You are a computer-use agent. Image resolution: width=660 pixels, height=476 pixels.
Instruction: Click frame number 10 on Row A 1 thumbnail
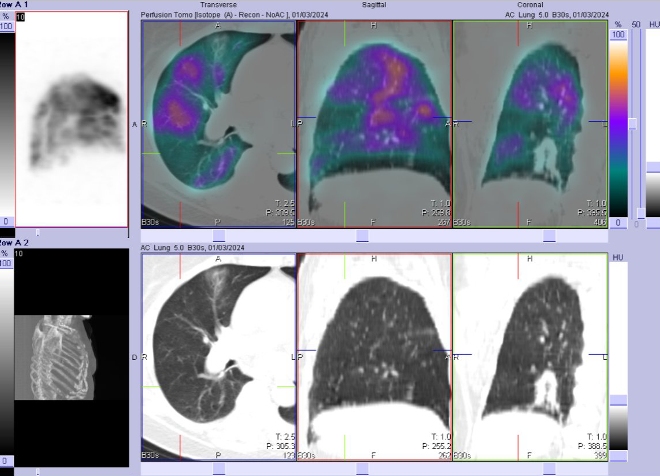[20, 17]
